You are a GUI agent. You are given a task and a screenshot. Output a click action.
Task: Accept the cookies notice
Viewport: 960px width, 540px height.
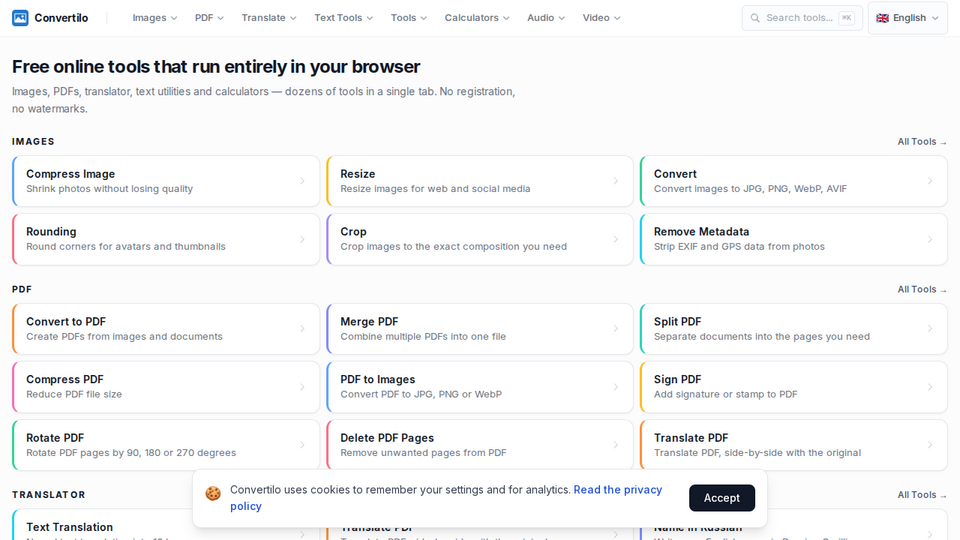click(x=722, y=498)
